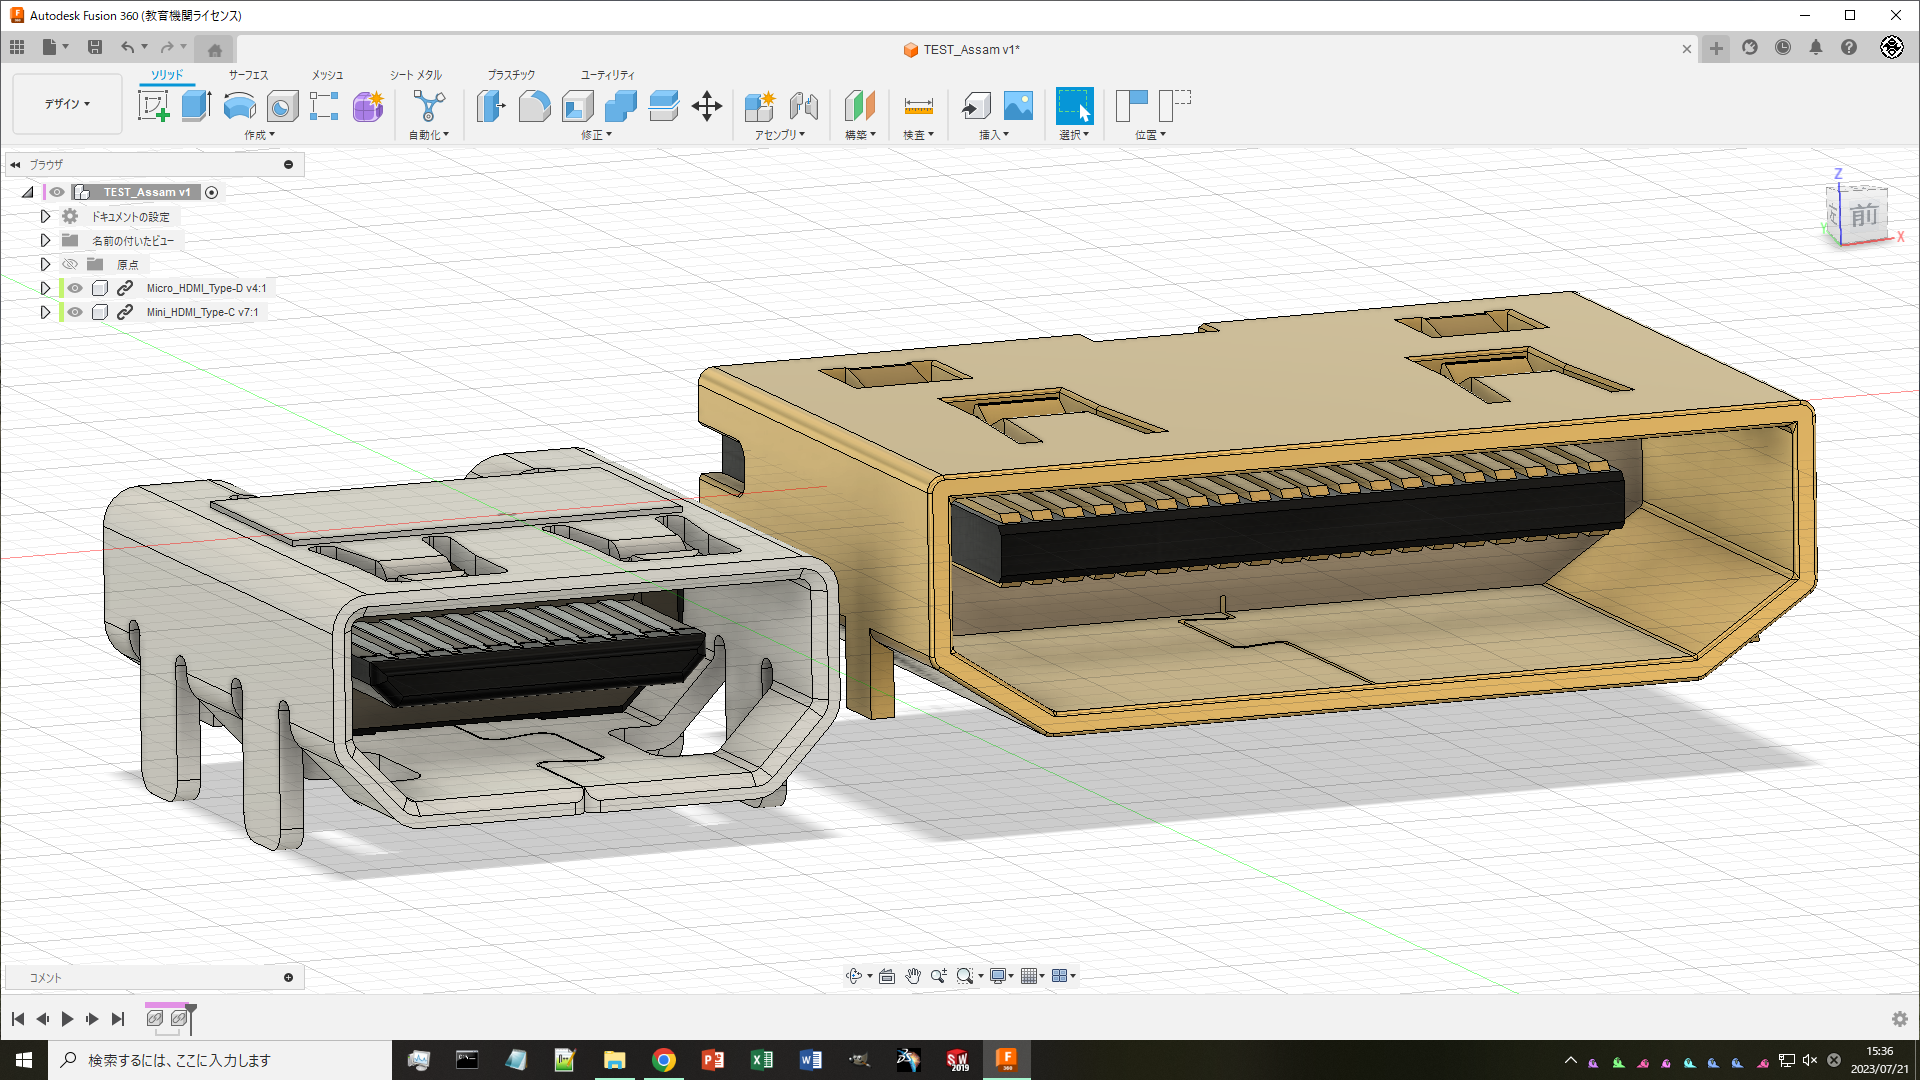
Task: Click the Look At tool
Action: (887, 976)
